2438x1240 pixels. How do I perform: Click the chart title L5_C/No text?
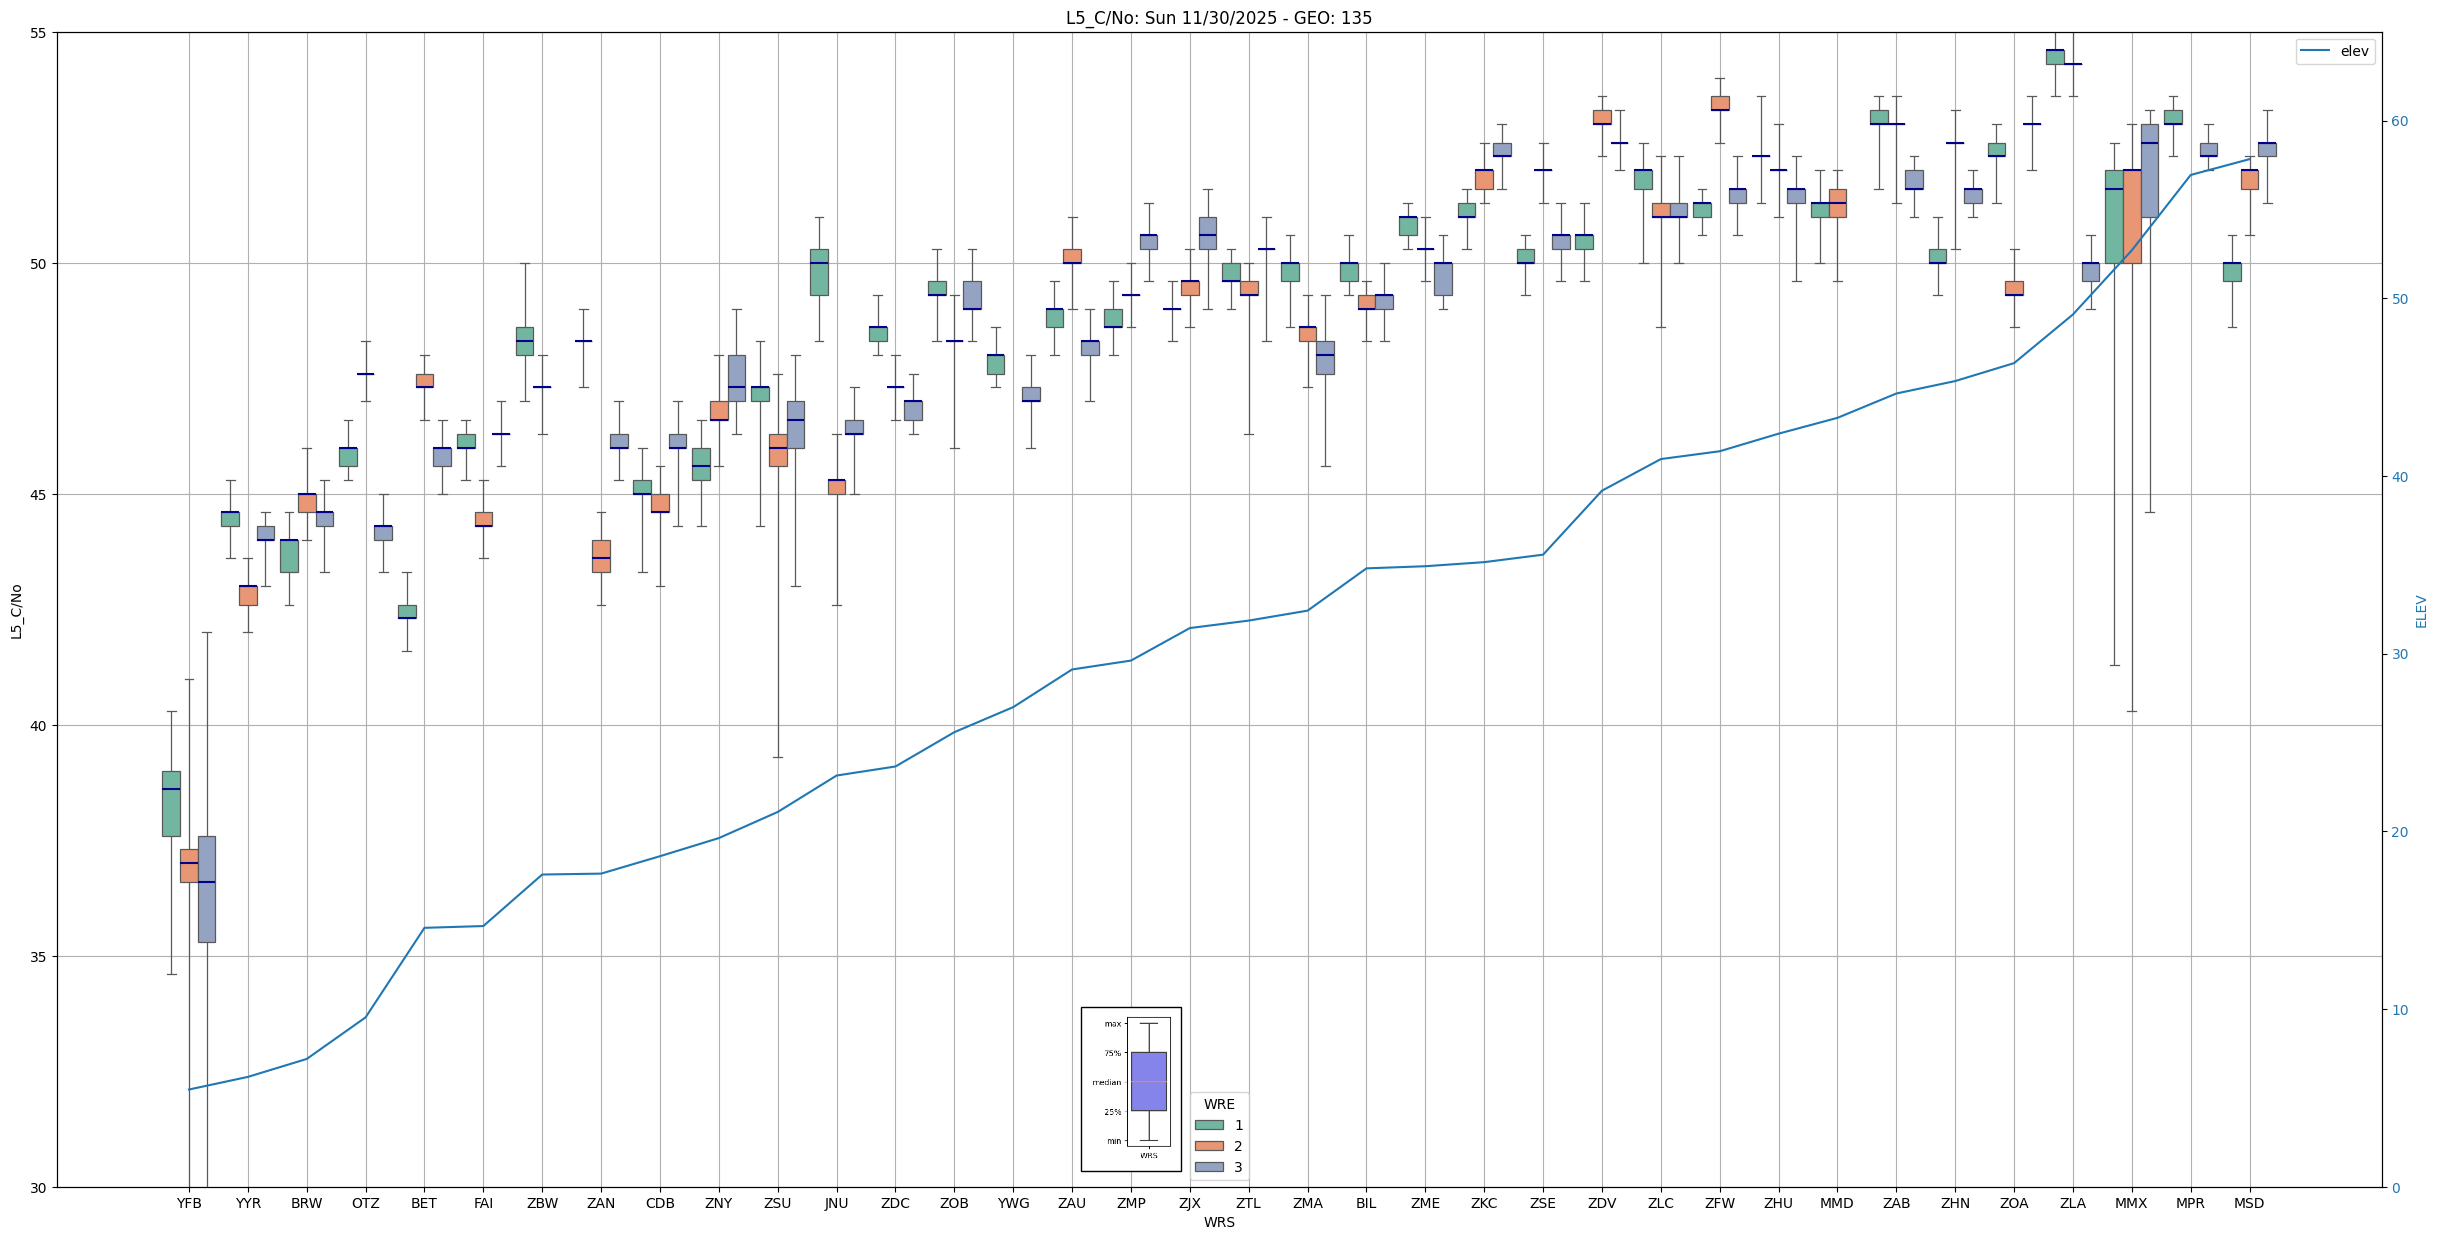click(x=1218, y=18)
